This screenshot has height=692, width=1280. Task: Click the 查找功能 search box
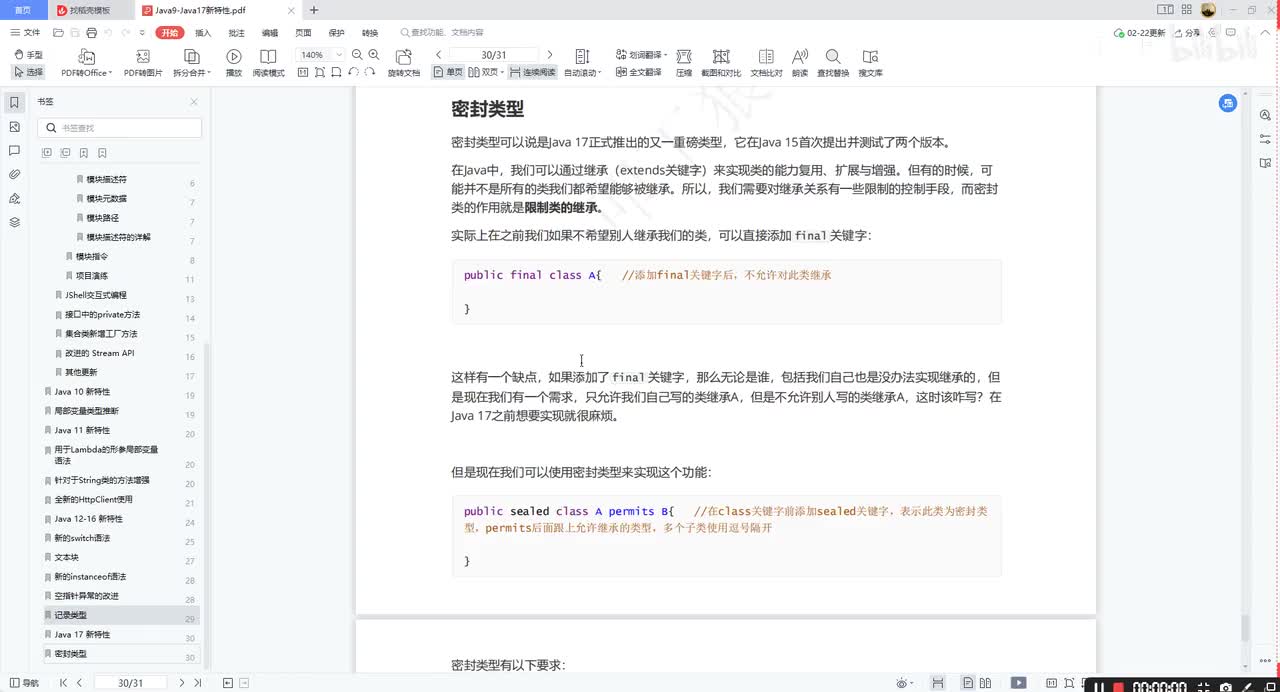point(442,32)
